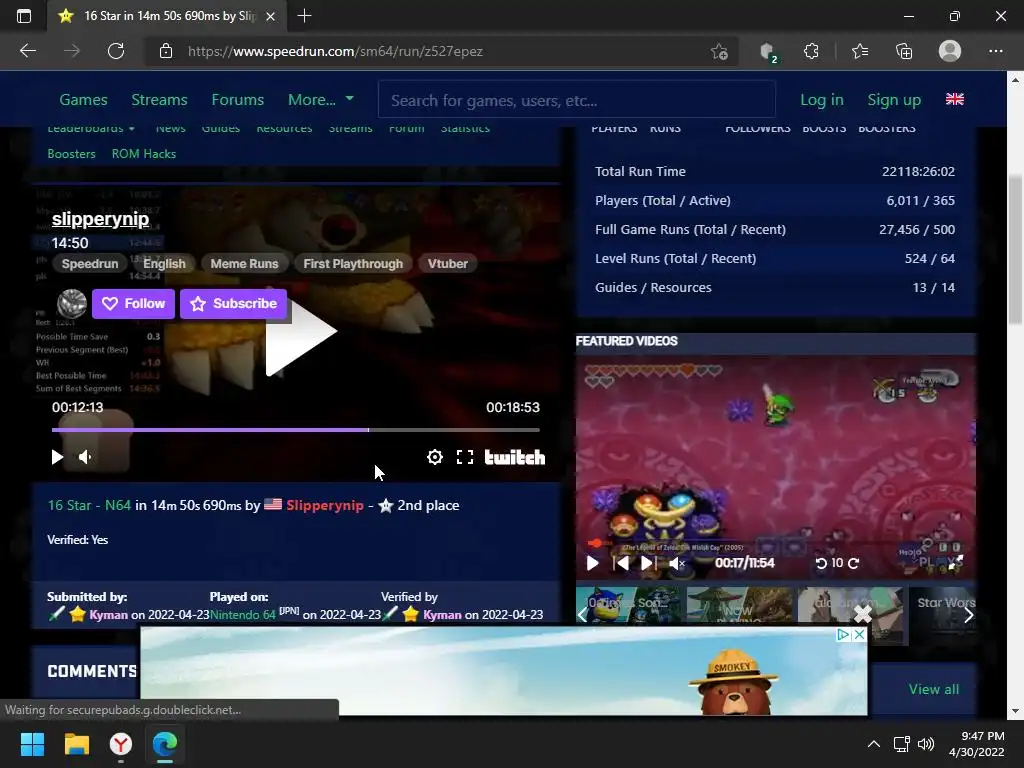Open the Boosters tab
This screenshot has height=768, width=1024.
71,154
